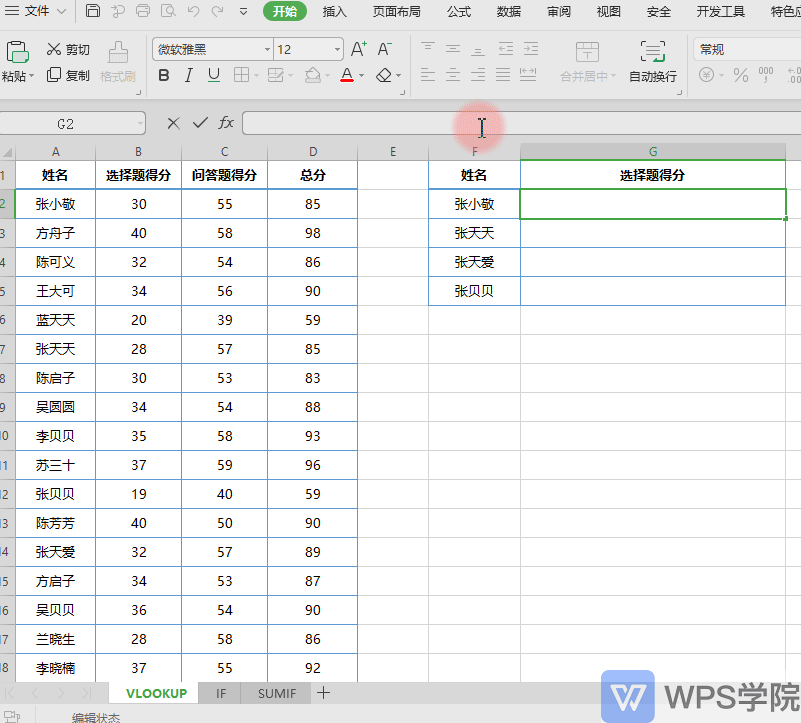Toggle Middle vertical align
The image size is (801, 723).
[x=453, y=49]
